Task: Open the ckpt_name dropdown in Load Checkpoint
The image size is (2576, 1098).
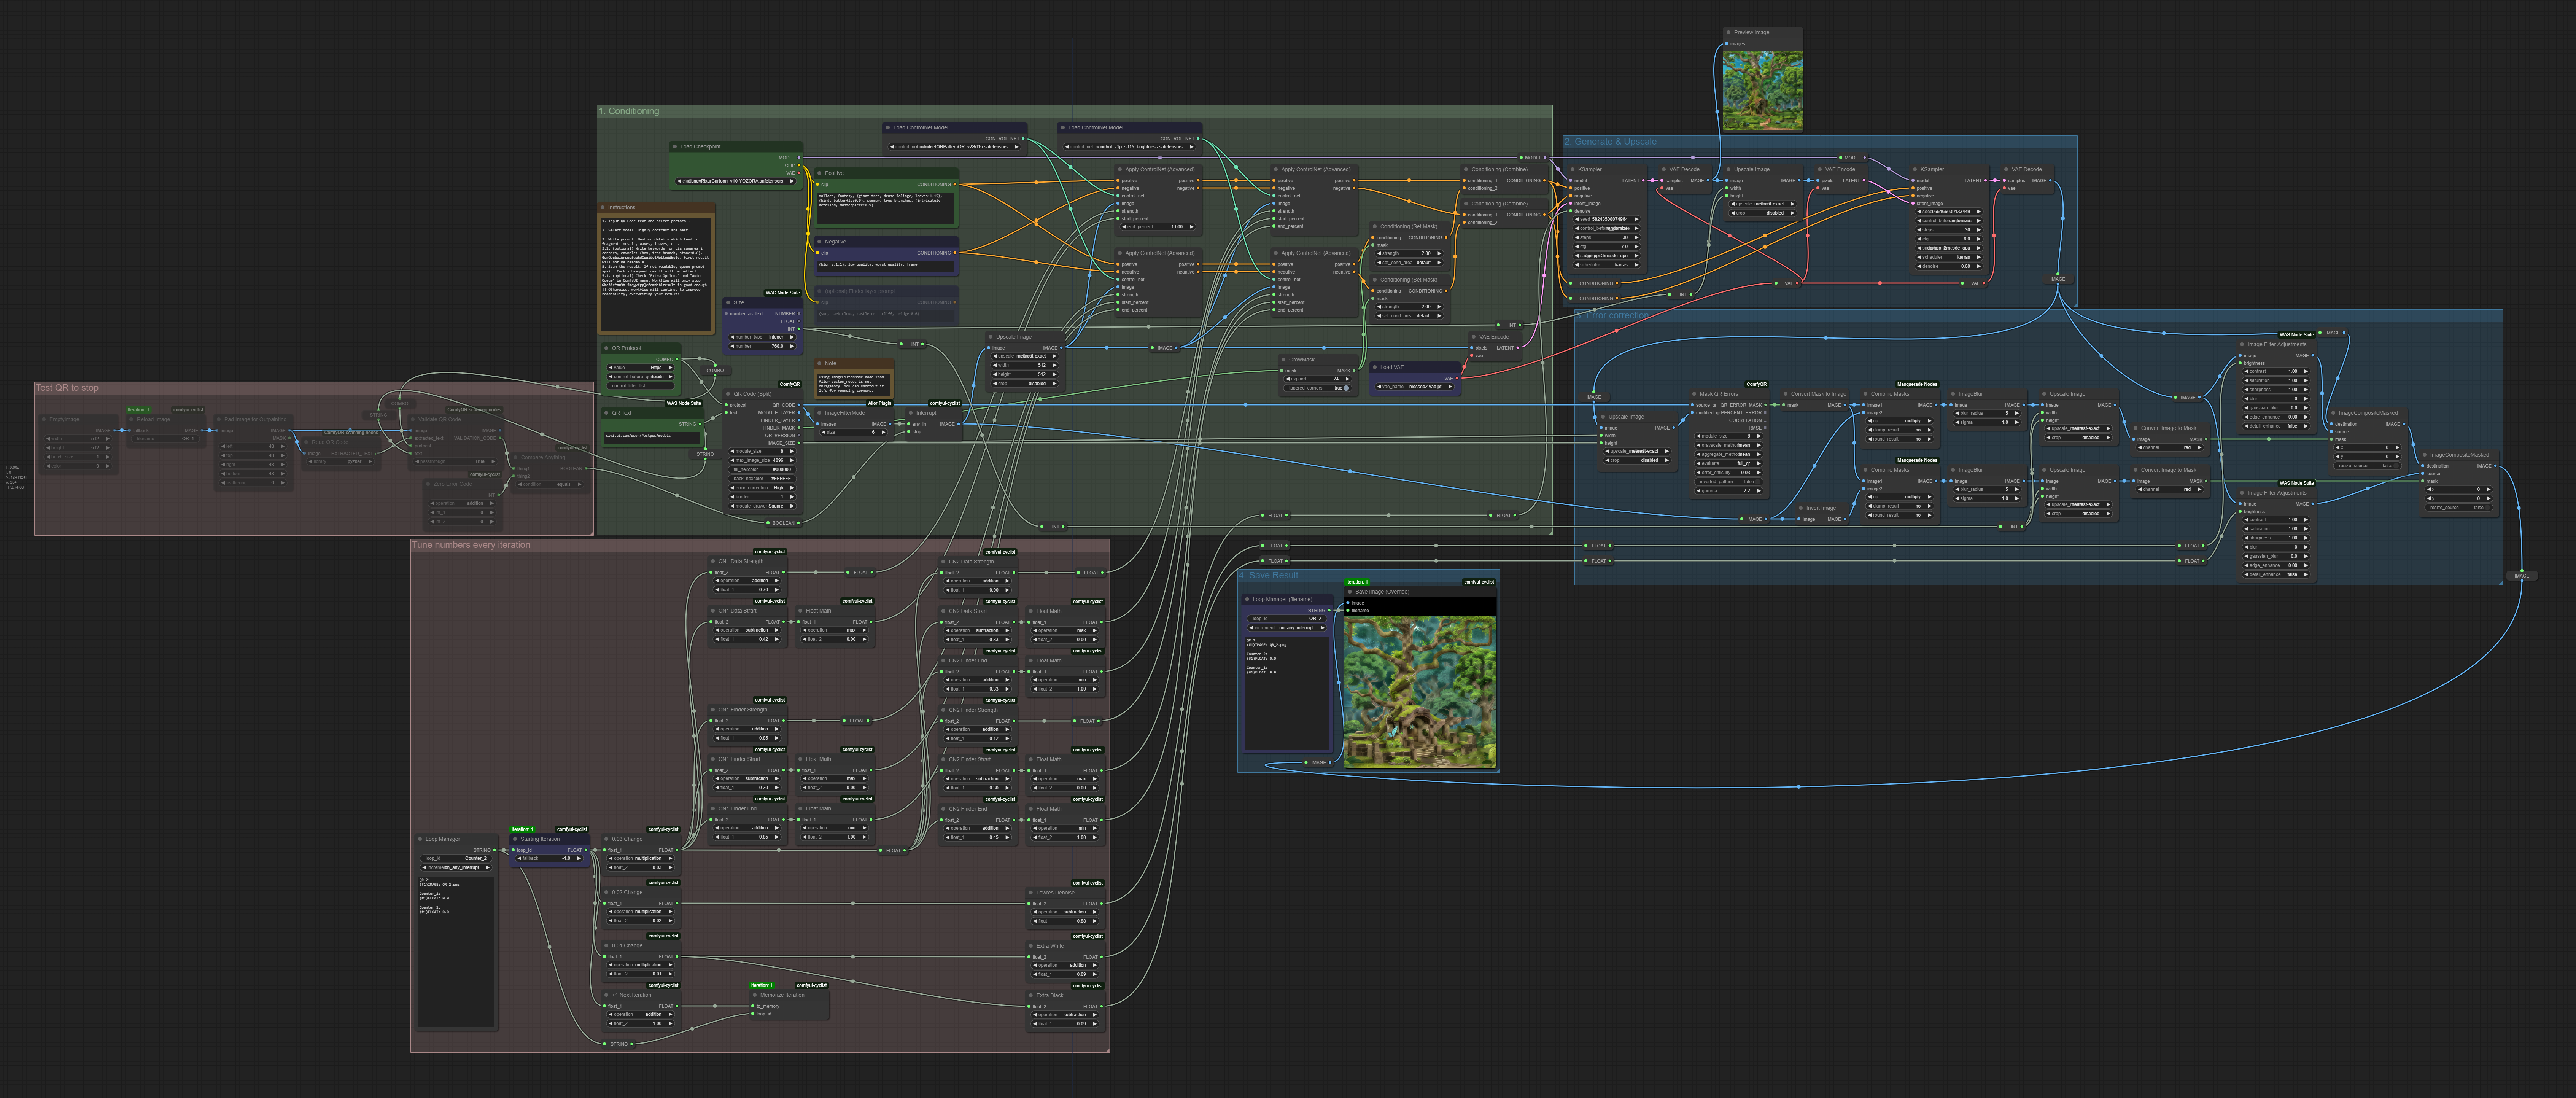Action: (x=735, y=181)
